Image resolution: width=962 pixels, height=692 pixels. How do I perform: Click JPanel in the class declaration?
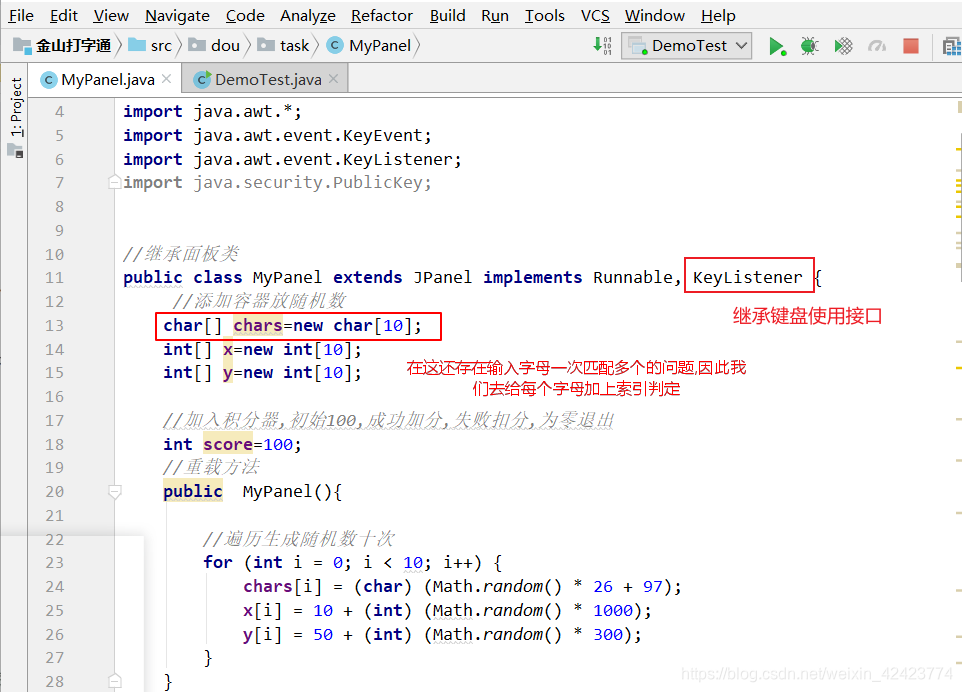click(442, 277)
